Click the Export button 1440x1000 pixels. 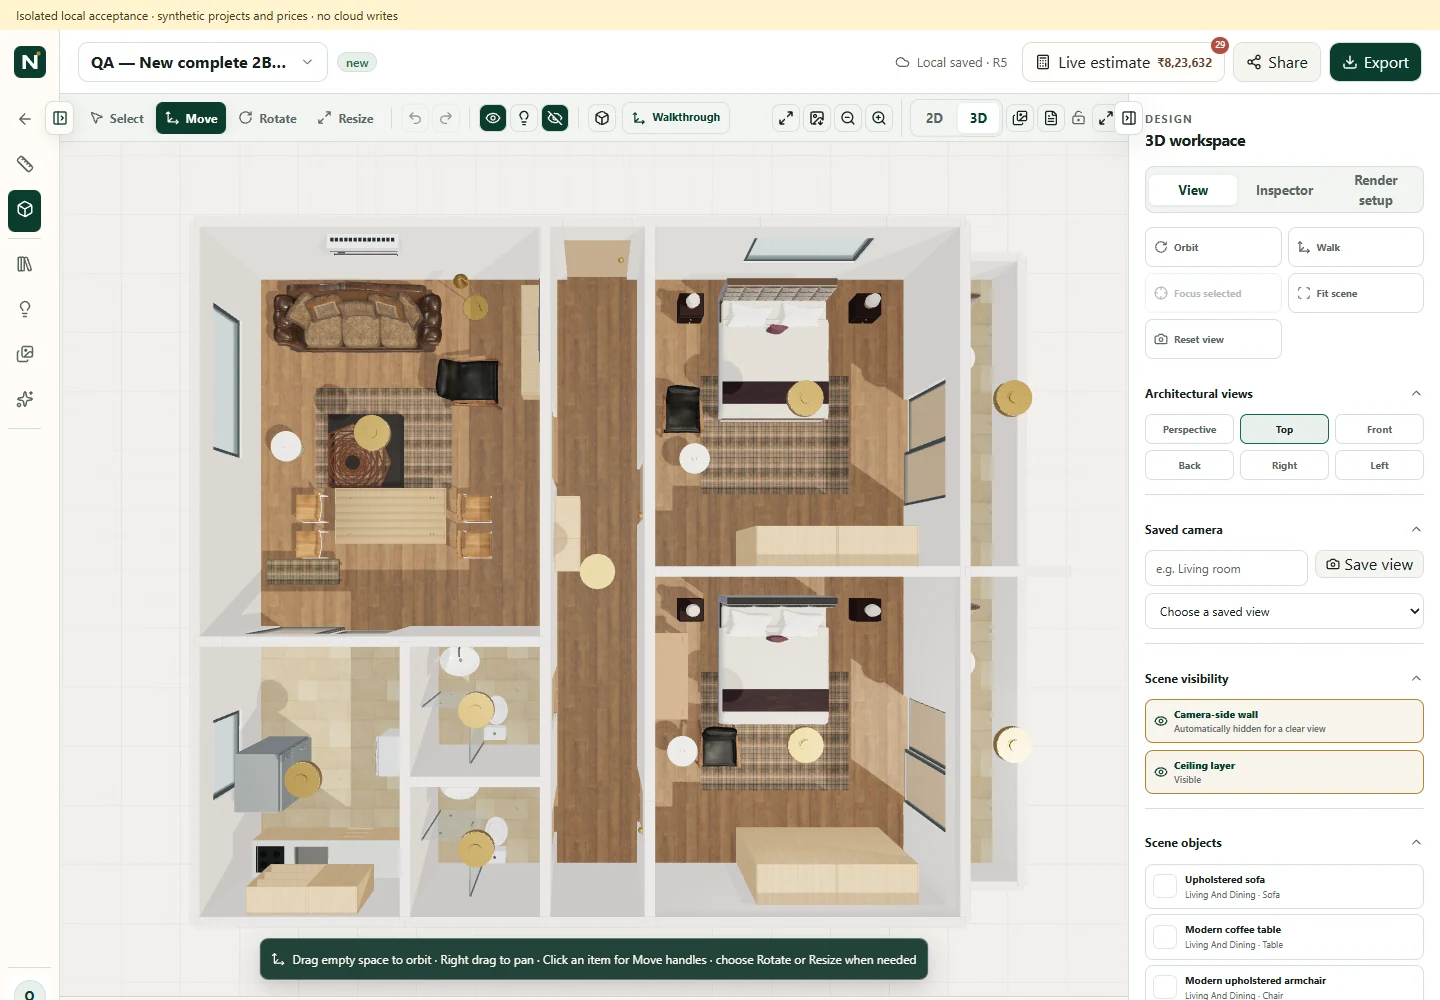1375,62
